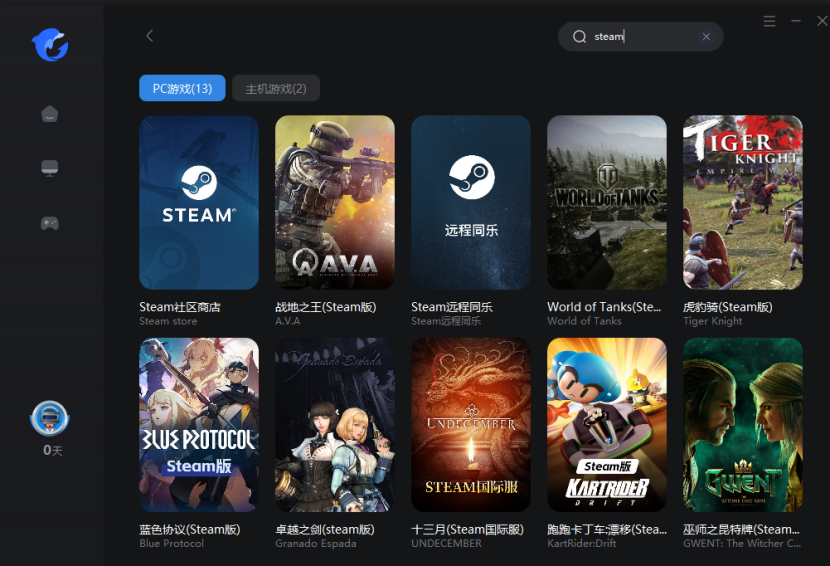The width and height of the screenshot is (830, 566).
Task: Clear the search text with X
Action: [706, 37]
